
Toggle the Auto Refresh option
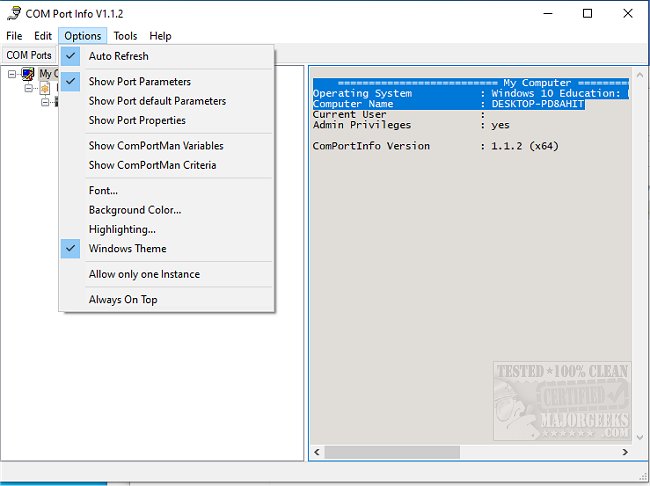(119, 56)
